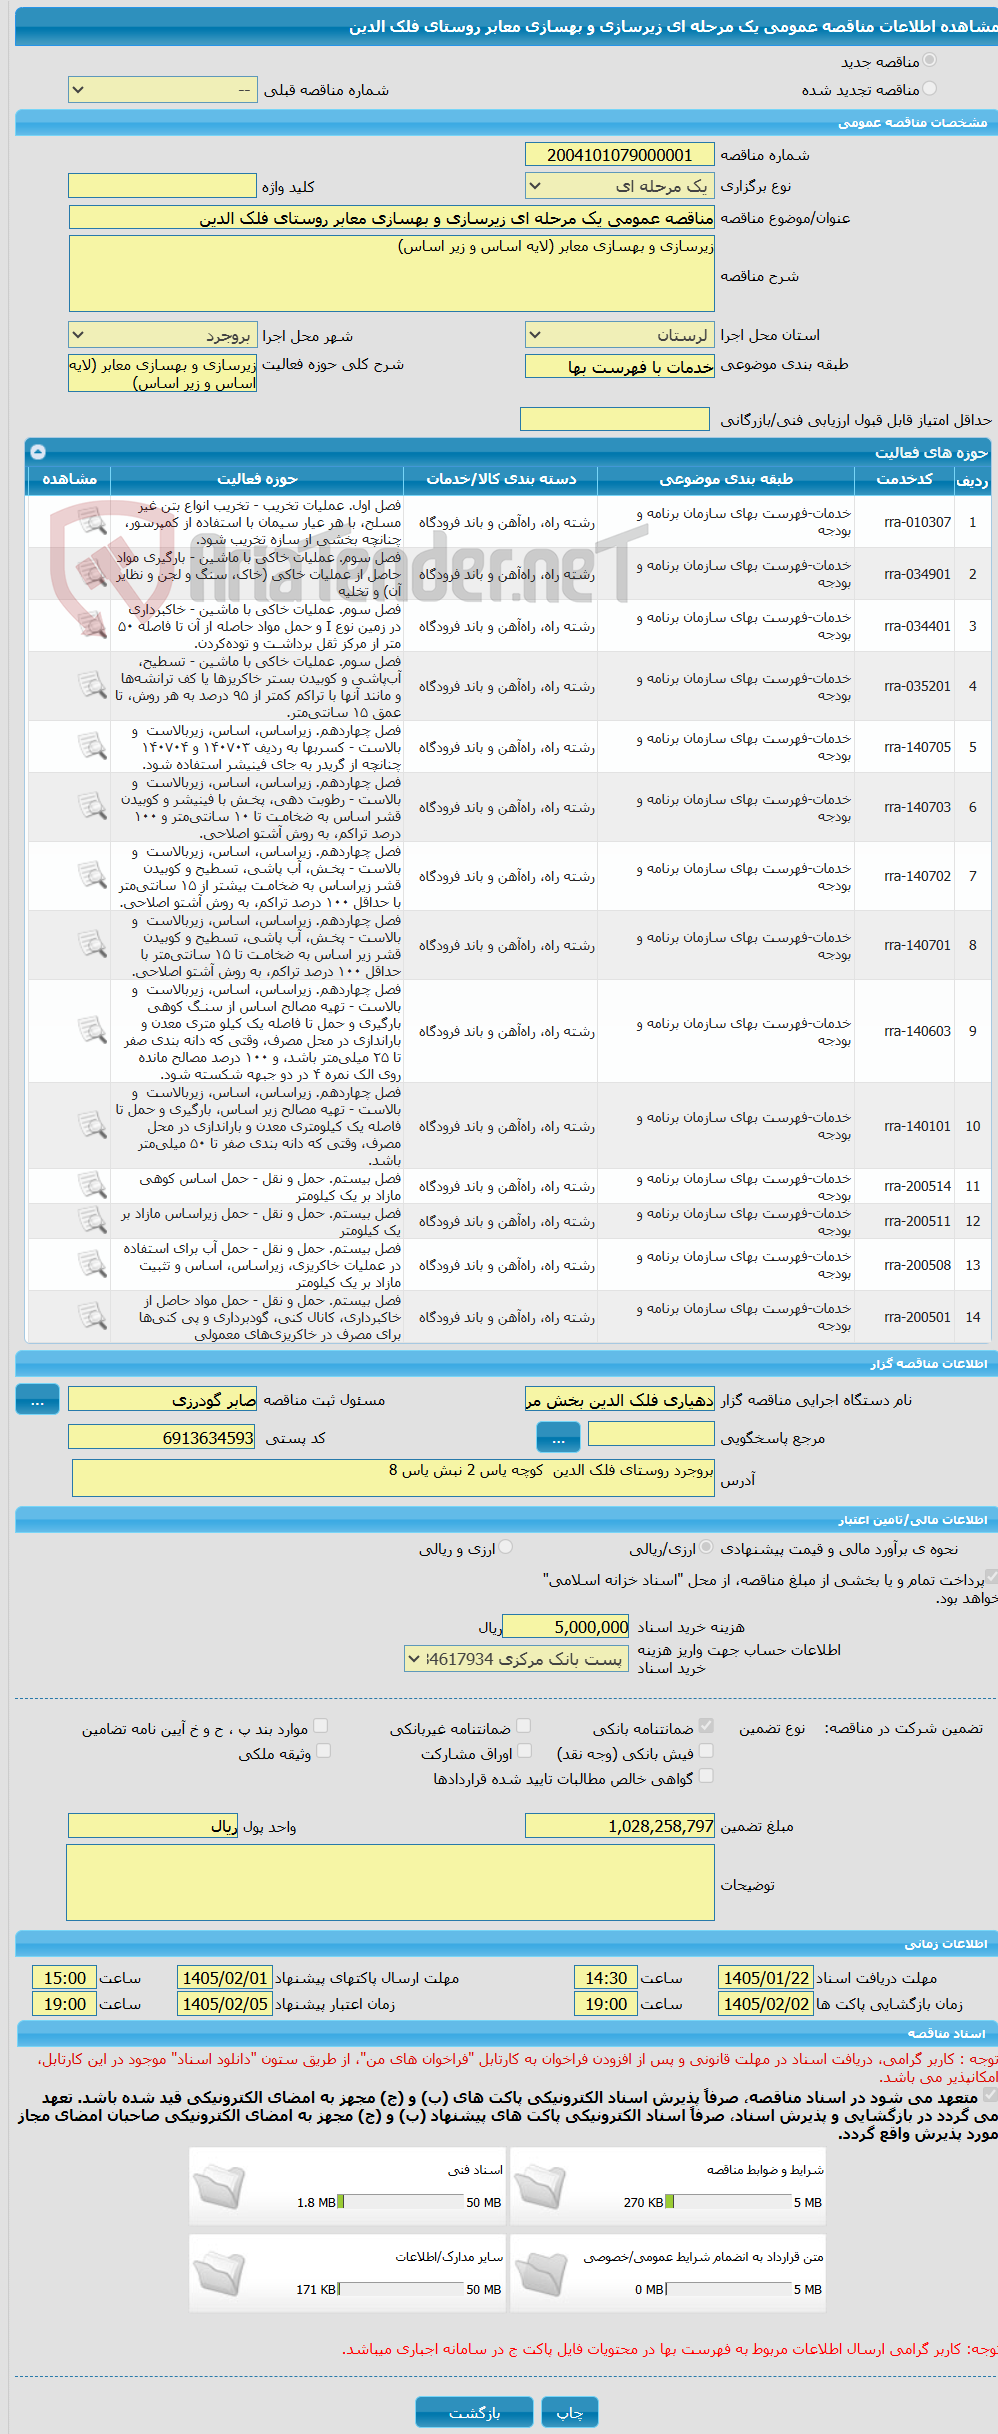
Task: Click هزینه خرید اسناد amount field
Action: (x=566, y=1627)
